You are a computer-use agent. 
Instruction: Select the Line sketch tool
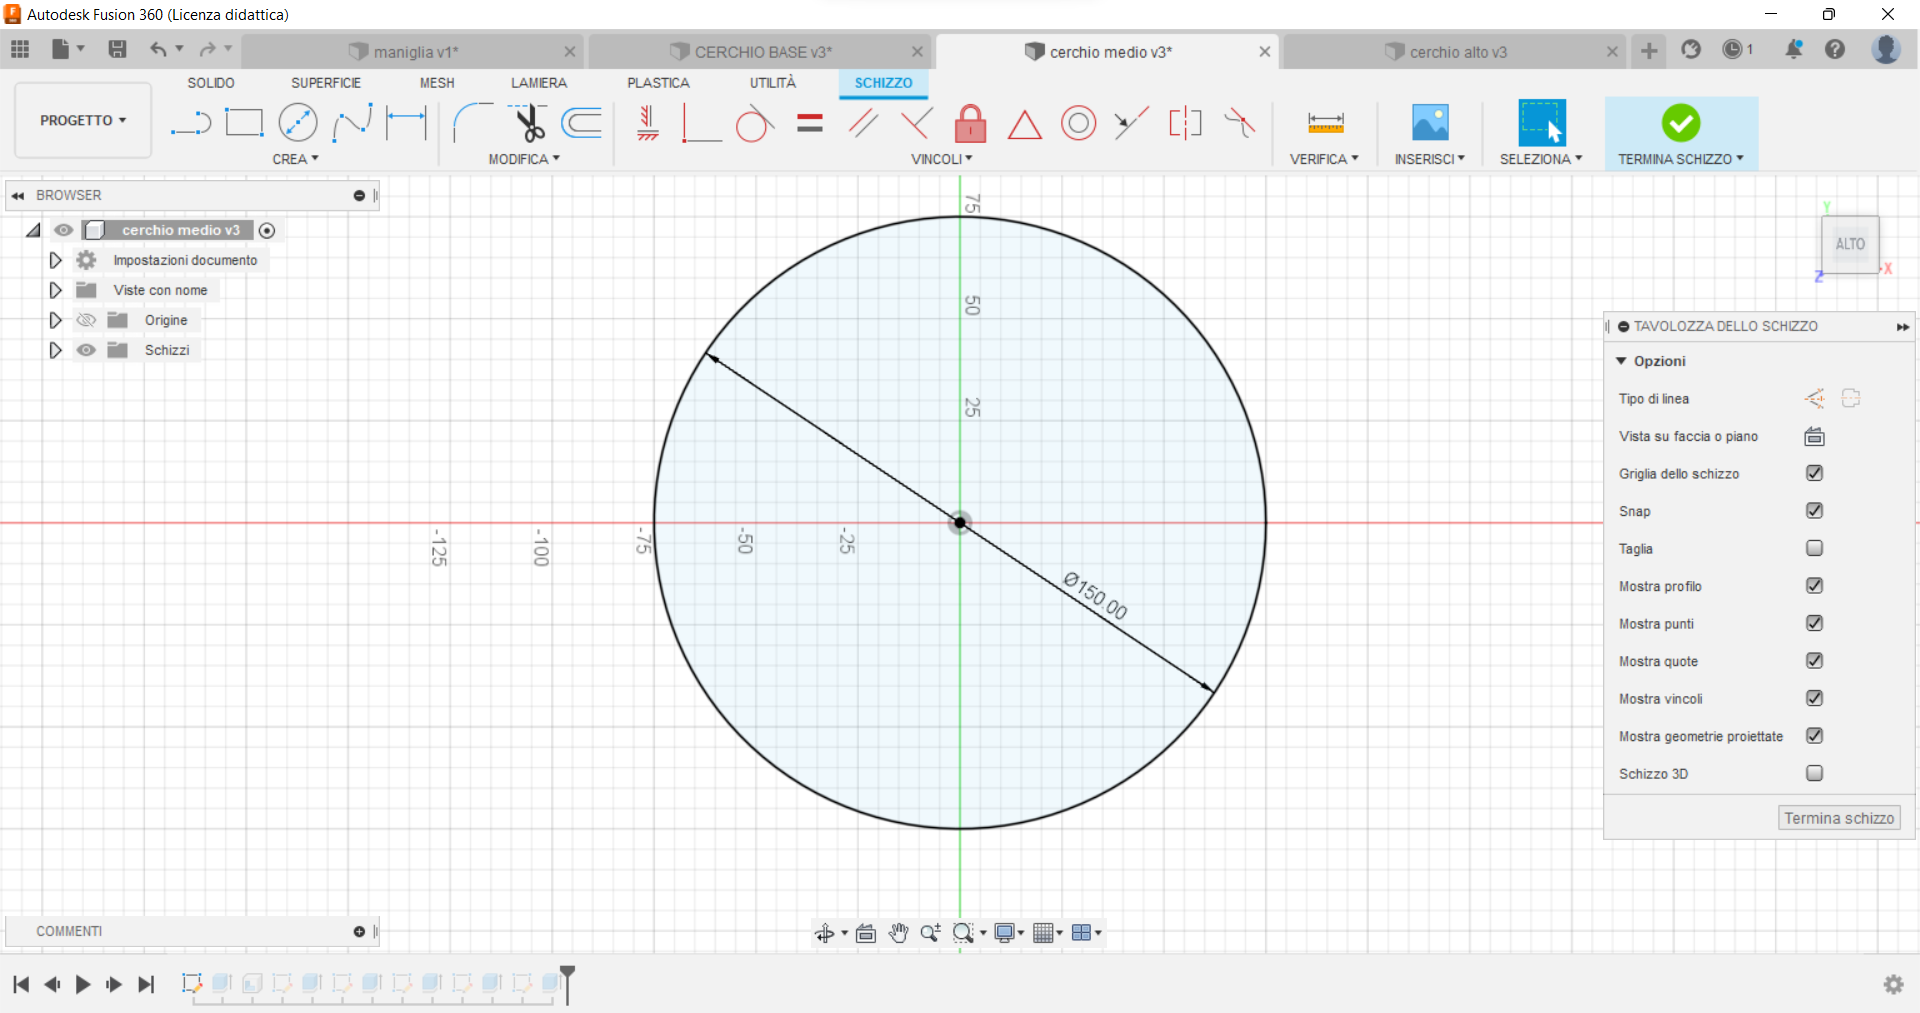click(190, 122)
